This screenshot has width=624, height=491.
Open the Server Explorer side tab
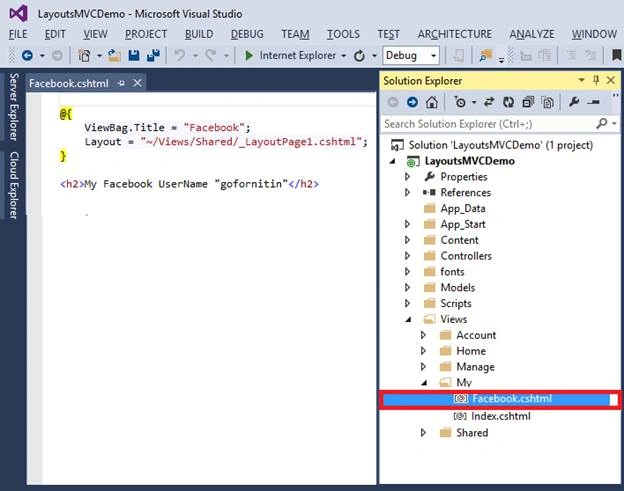14,107
